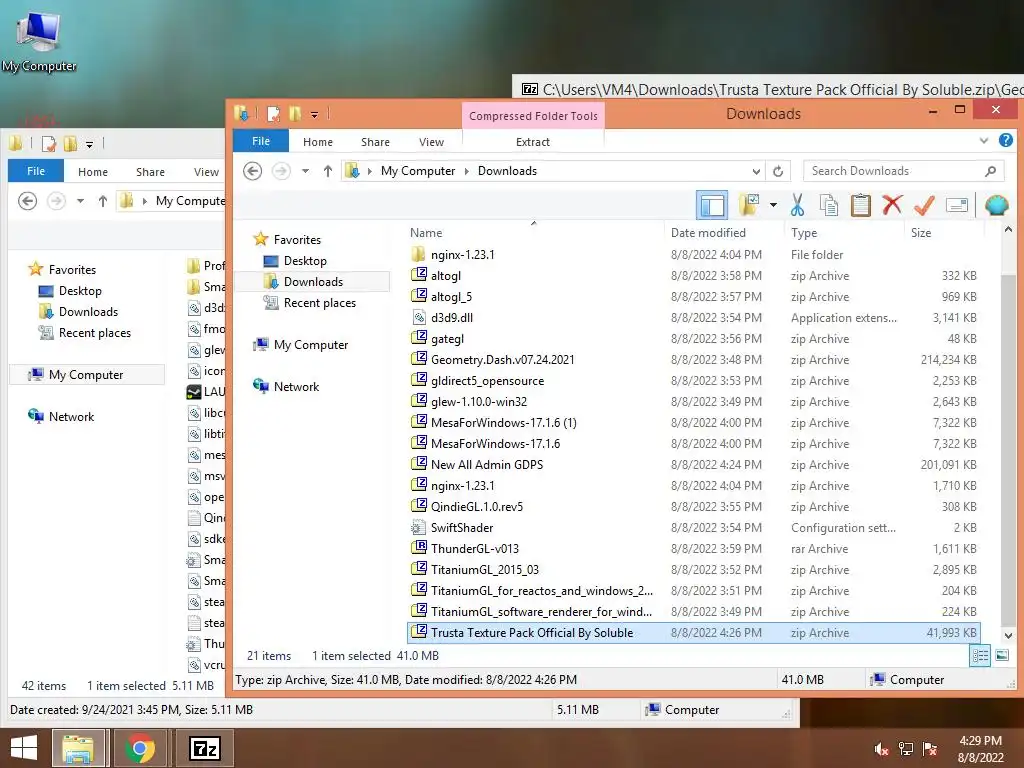Open Classic Shell settings shell icon
The height and width of the screenshot is (768, 1024).
click(997, 205)
